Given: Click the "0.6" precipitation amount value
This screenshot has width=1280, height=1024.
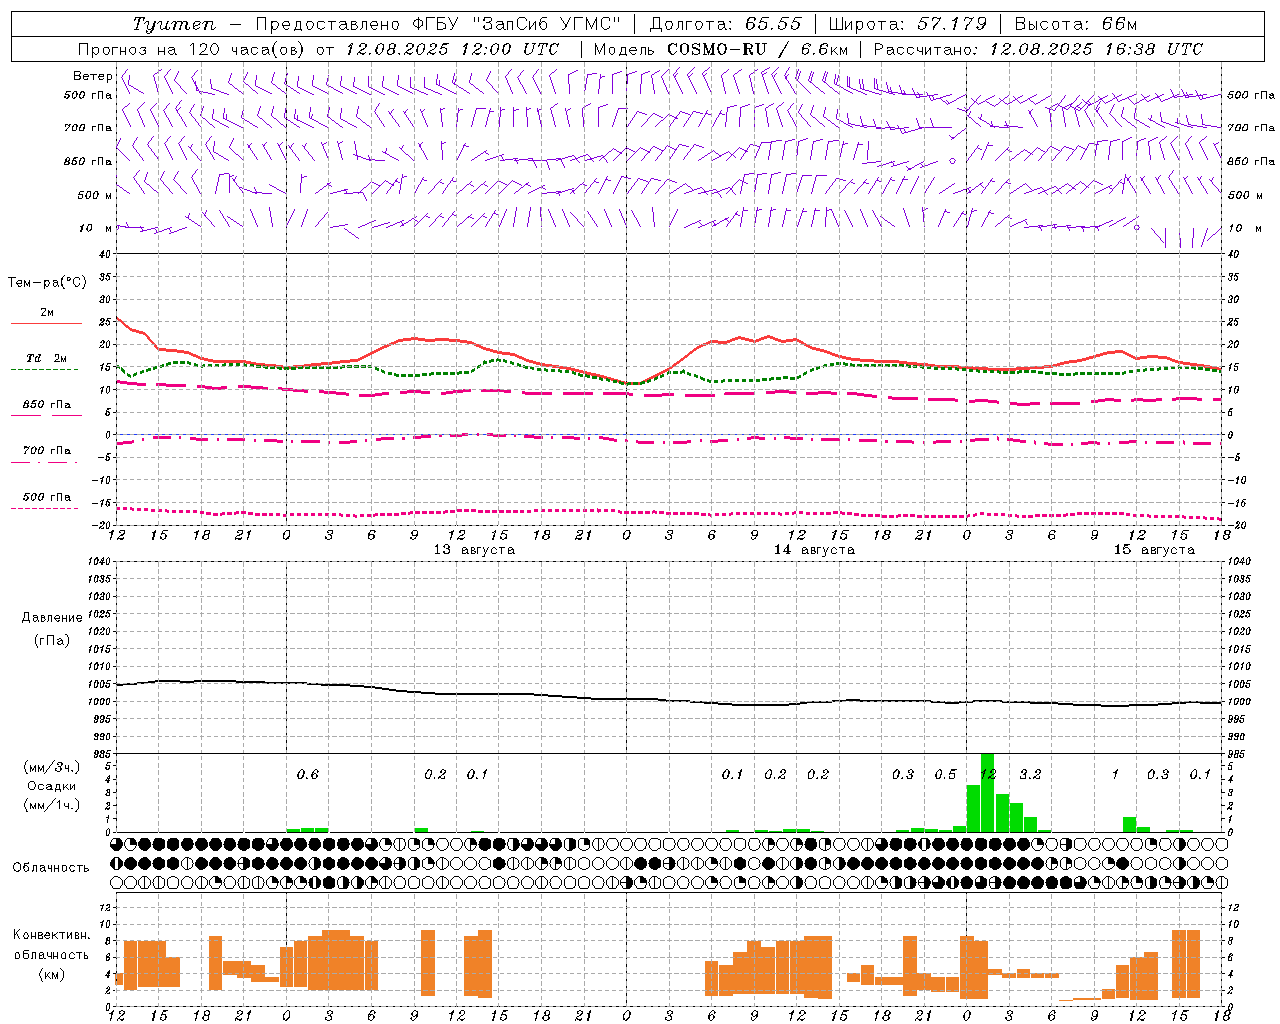Looking at the screenshot, I should coord(308,775).
